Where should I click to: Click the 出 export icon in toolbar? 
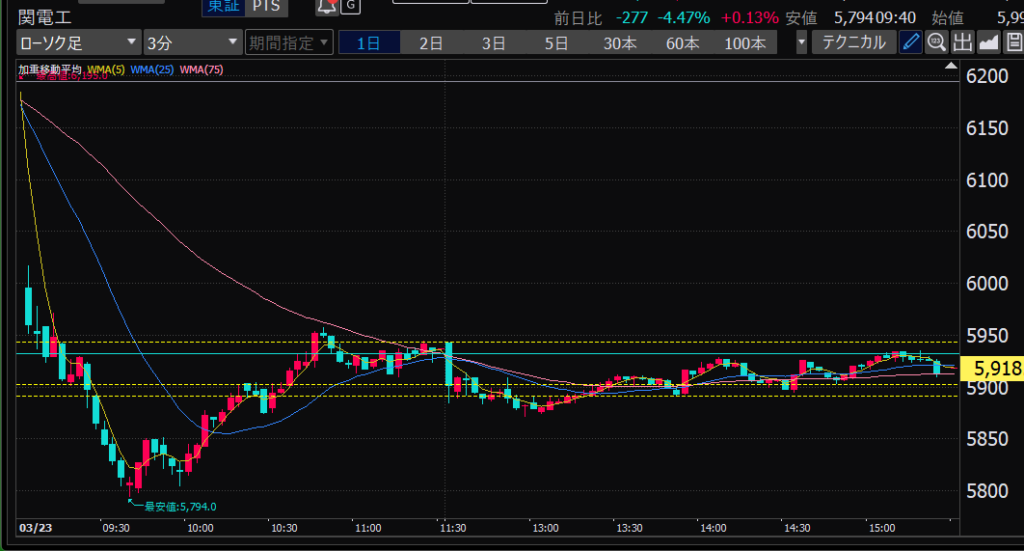(962, 42)
